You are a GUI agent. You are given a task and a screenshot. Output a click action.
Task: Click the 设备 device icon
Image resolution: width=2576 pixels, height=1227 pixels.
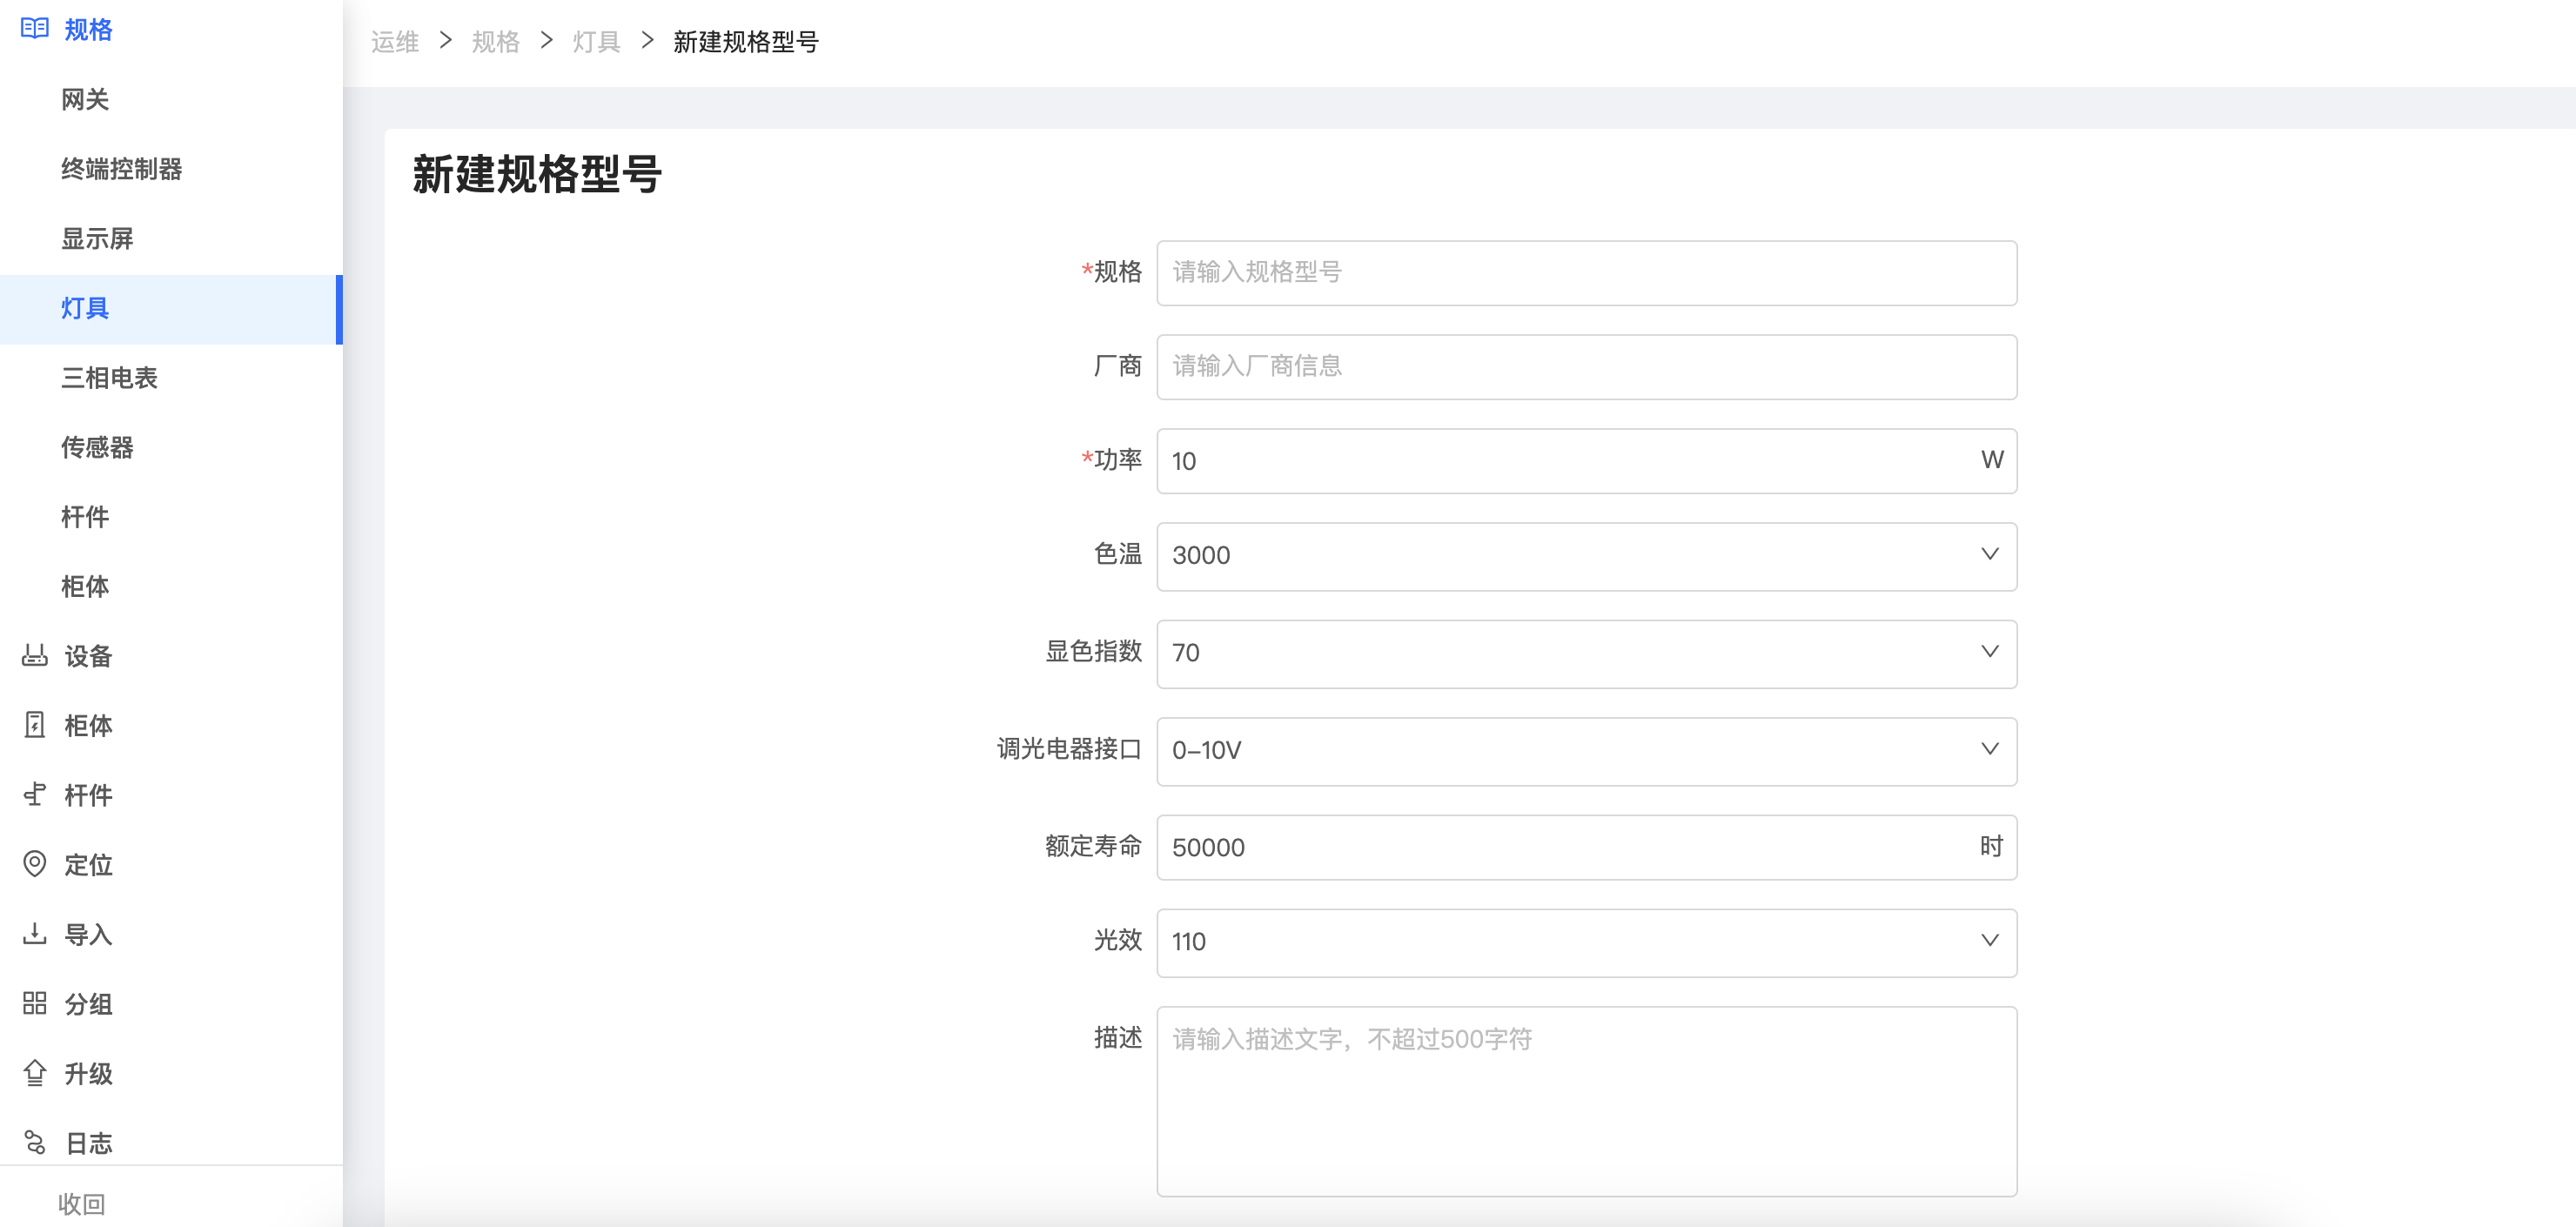35,655
